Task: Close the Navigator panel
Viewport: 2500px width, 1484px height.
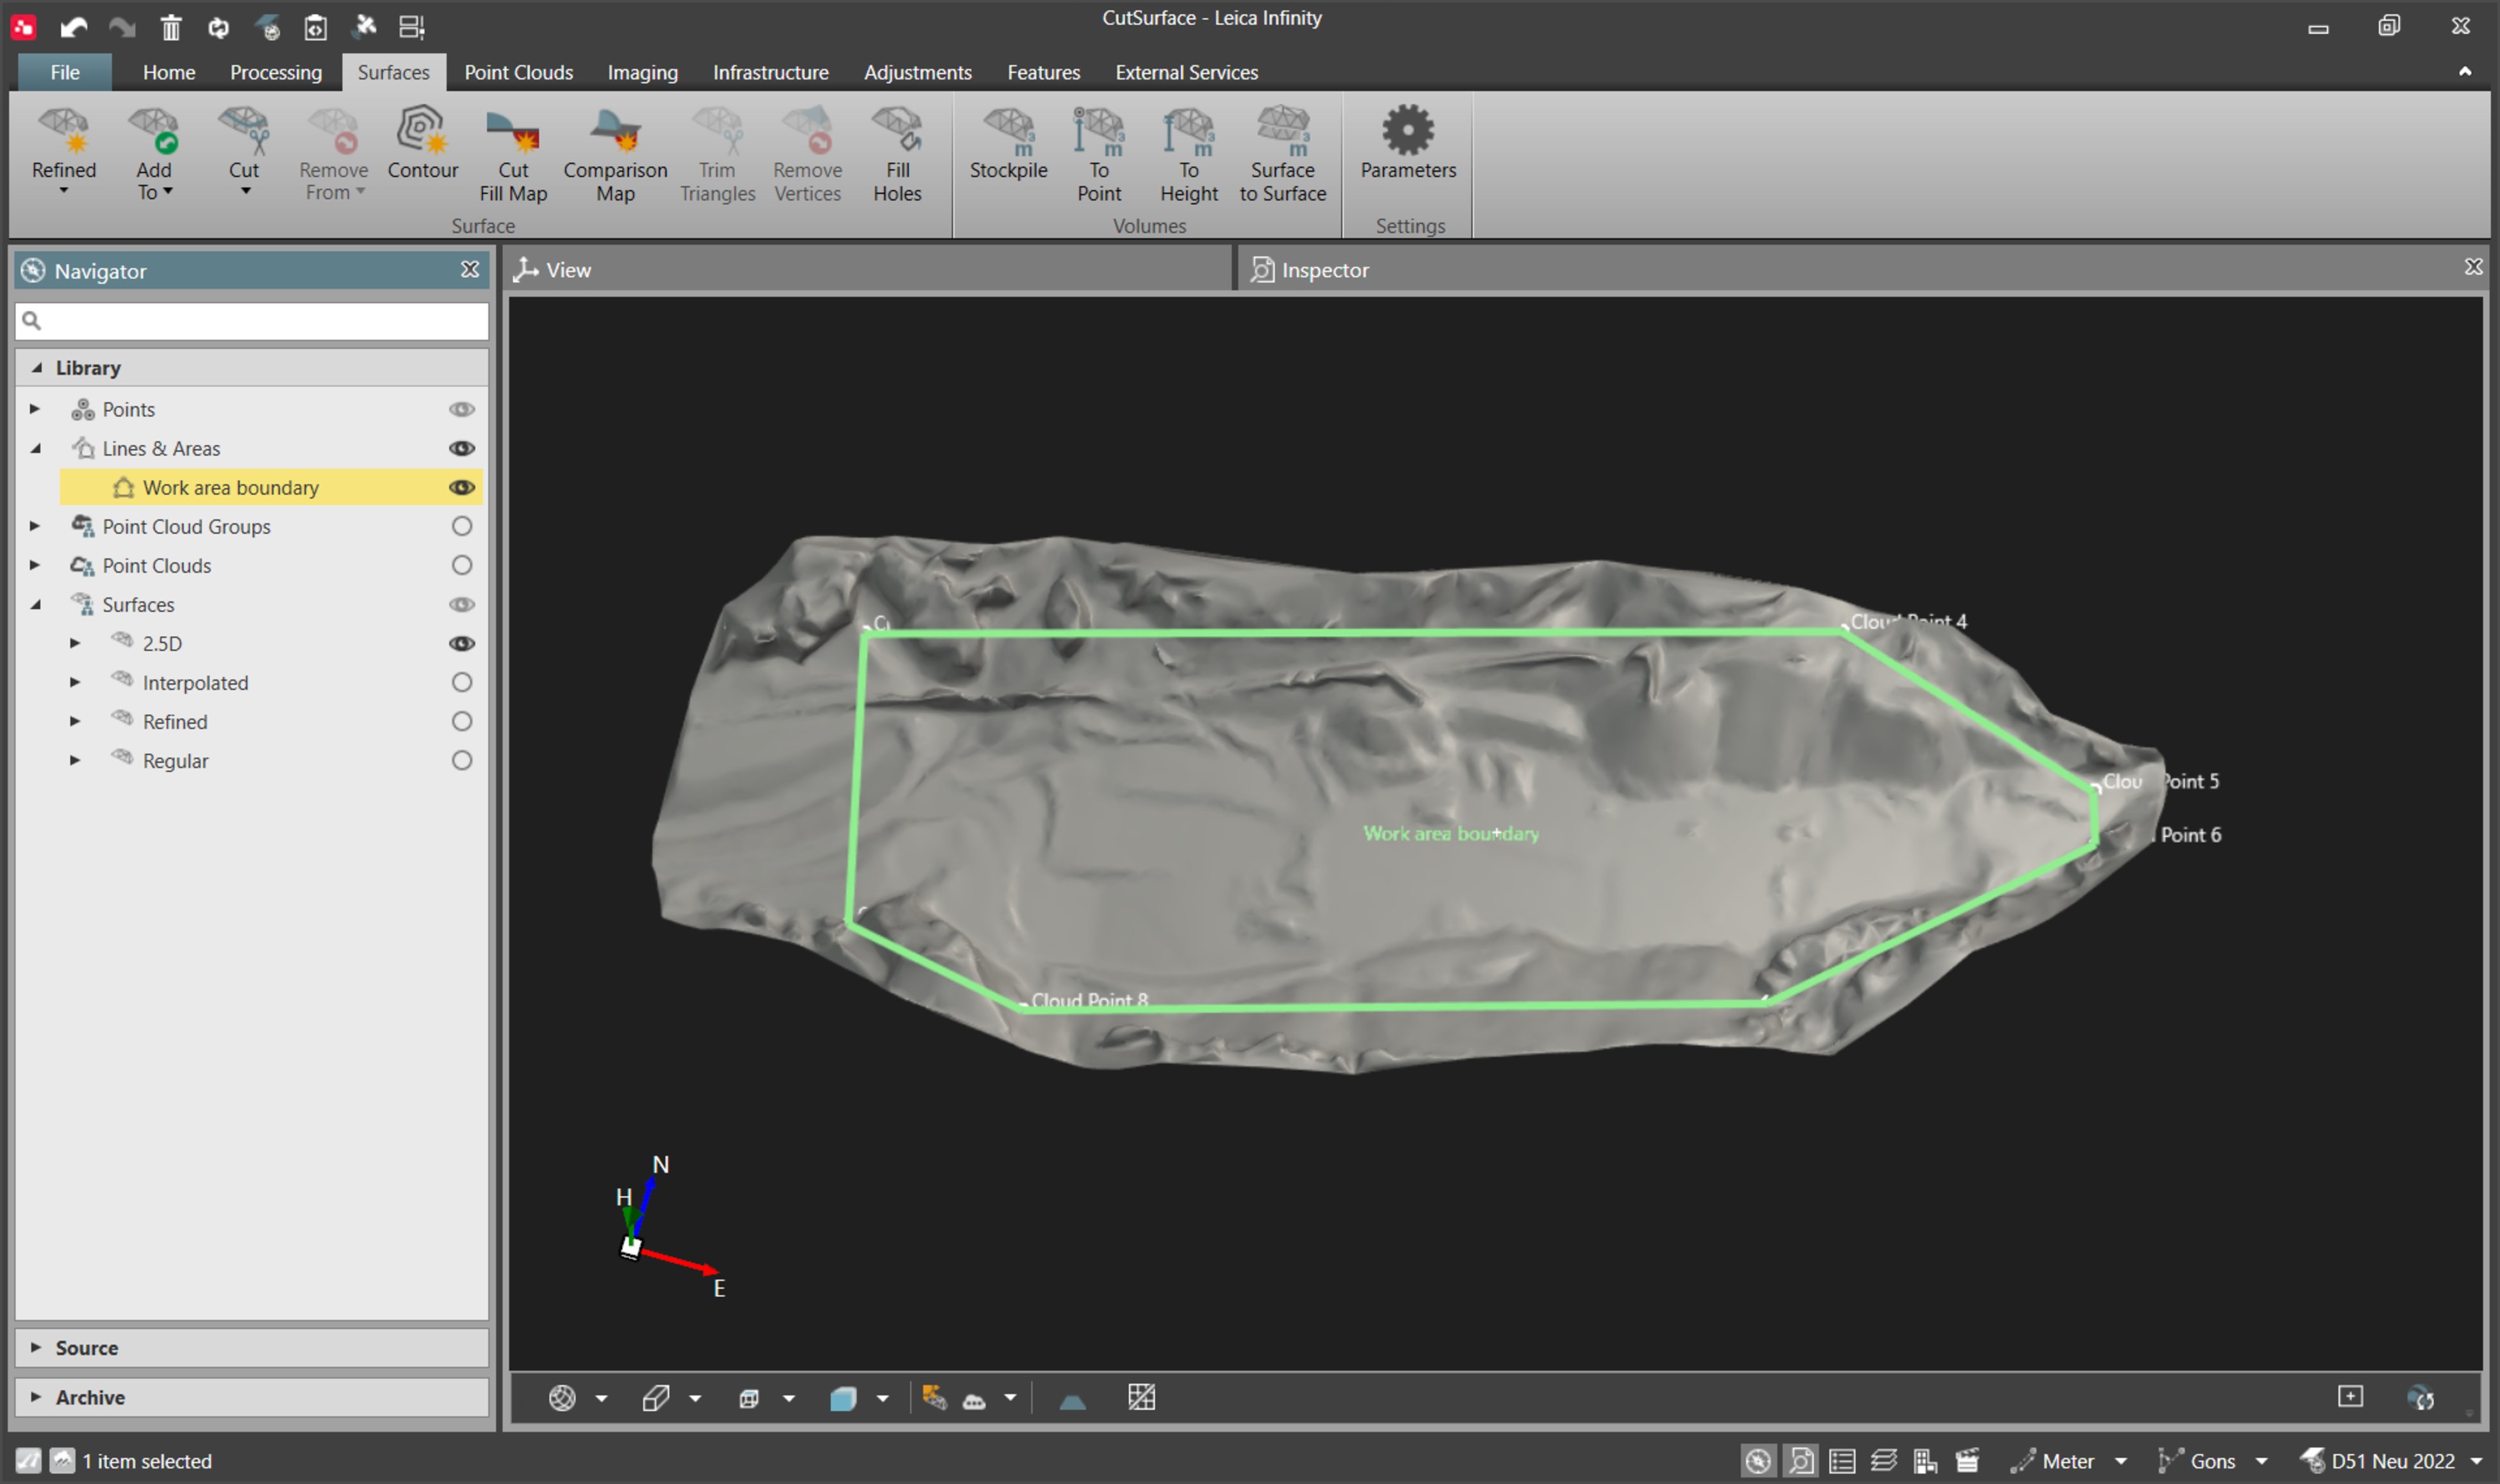Action: tap(470, 269)
